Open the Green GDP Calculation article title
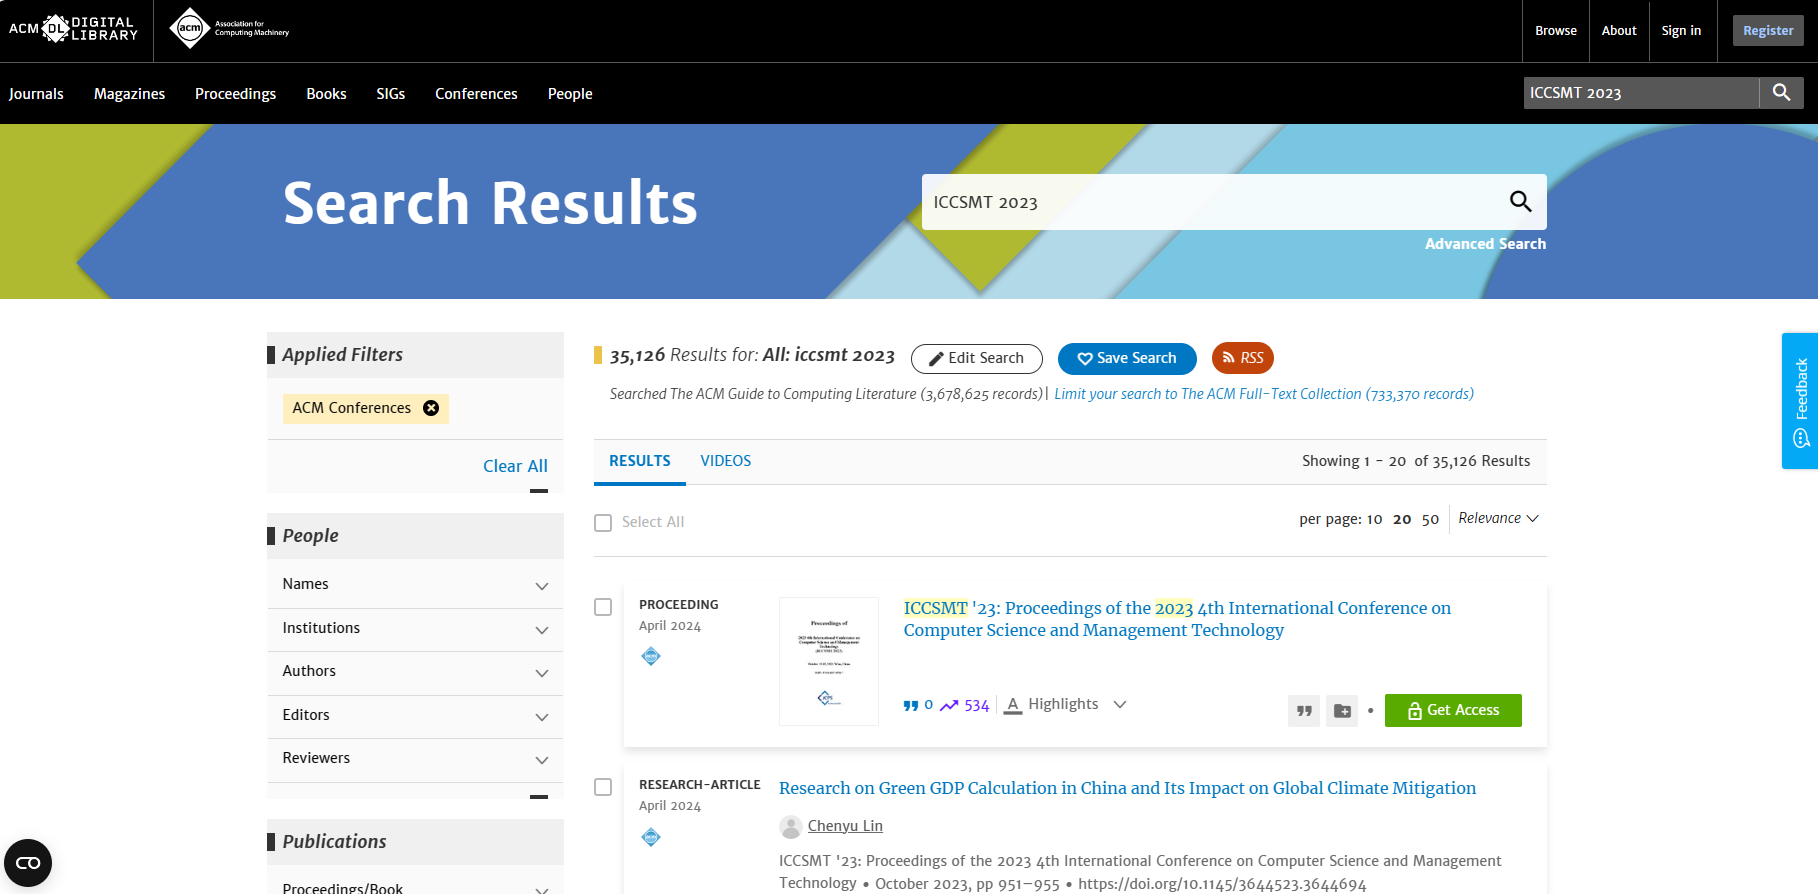Viewport: 1818px width, 894px height. coord(1127,788)
